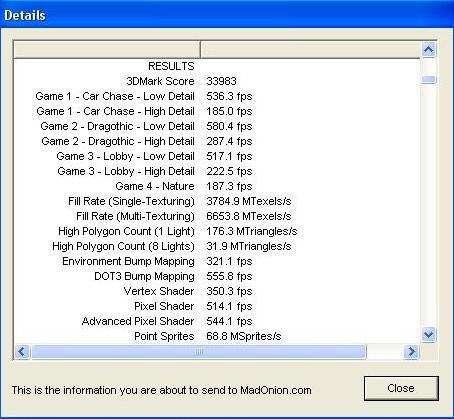
Task: Click the right column header
Action: pos(310,50)
